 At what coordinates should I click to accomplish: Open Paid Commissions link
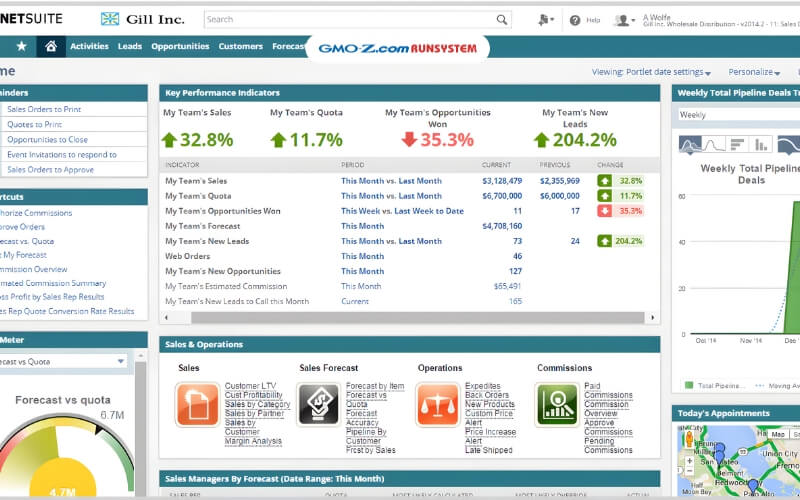pos(608,391)
